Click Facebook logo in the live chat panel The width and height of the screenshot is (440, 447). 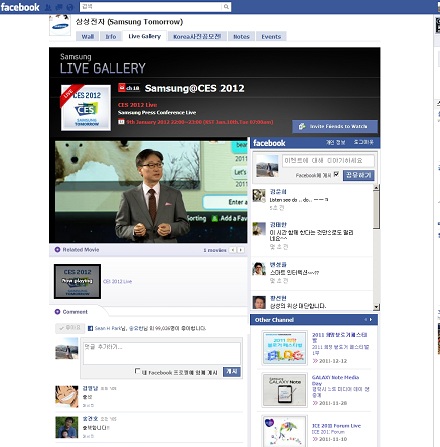[269, 143]
